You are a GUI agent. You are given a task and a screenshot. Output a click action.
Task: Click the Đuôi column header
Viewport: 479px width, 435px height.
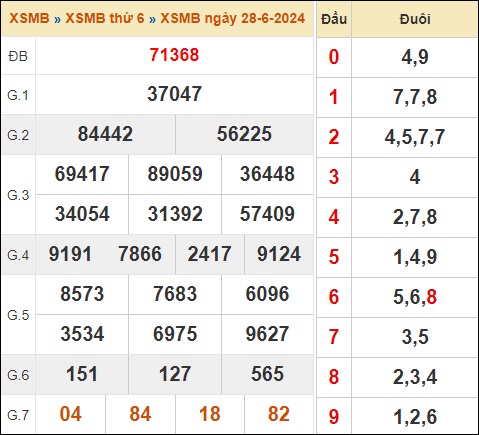click(x=415, y=19)
